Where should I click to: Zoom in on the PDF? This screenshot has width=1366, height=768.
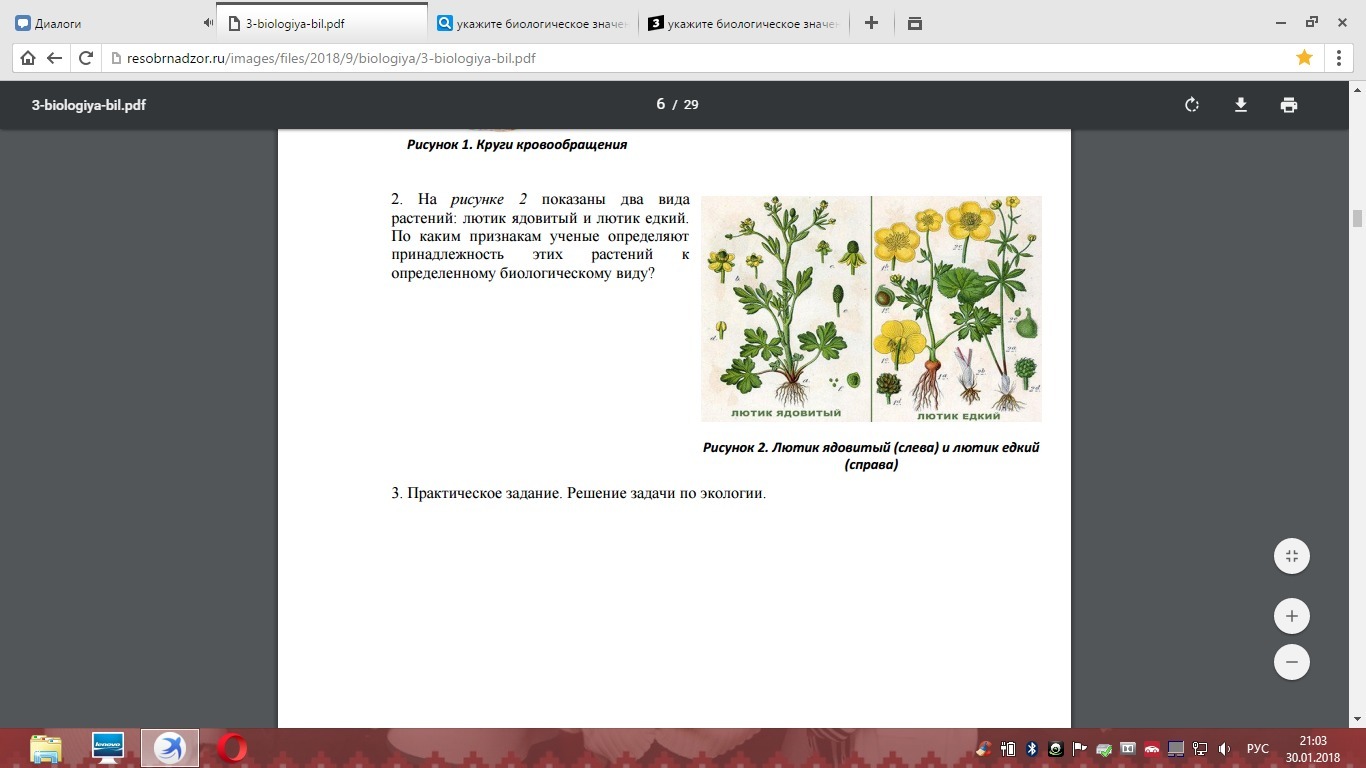pyautogui.click(x=1292, y=616)
